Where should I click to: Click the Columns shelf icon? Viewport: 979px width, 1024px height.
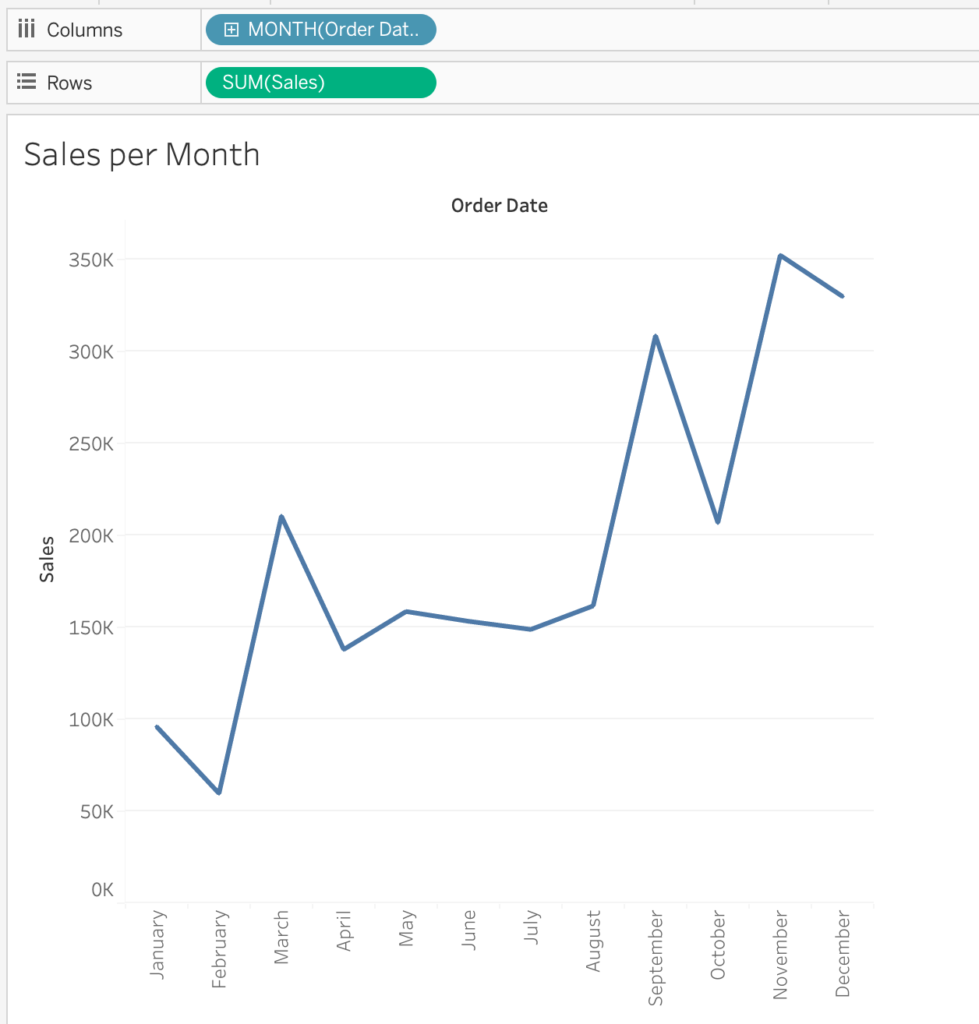tap(27, 29)
